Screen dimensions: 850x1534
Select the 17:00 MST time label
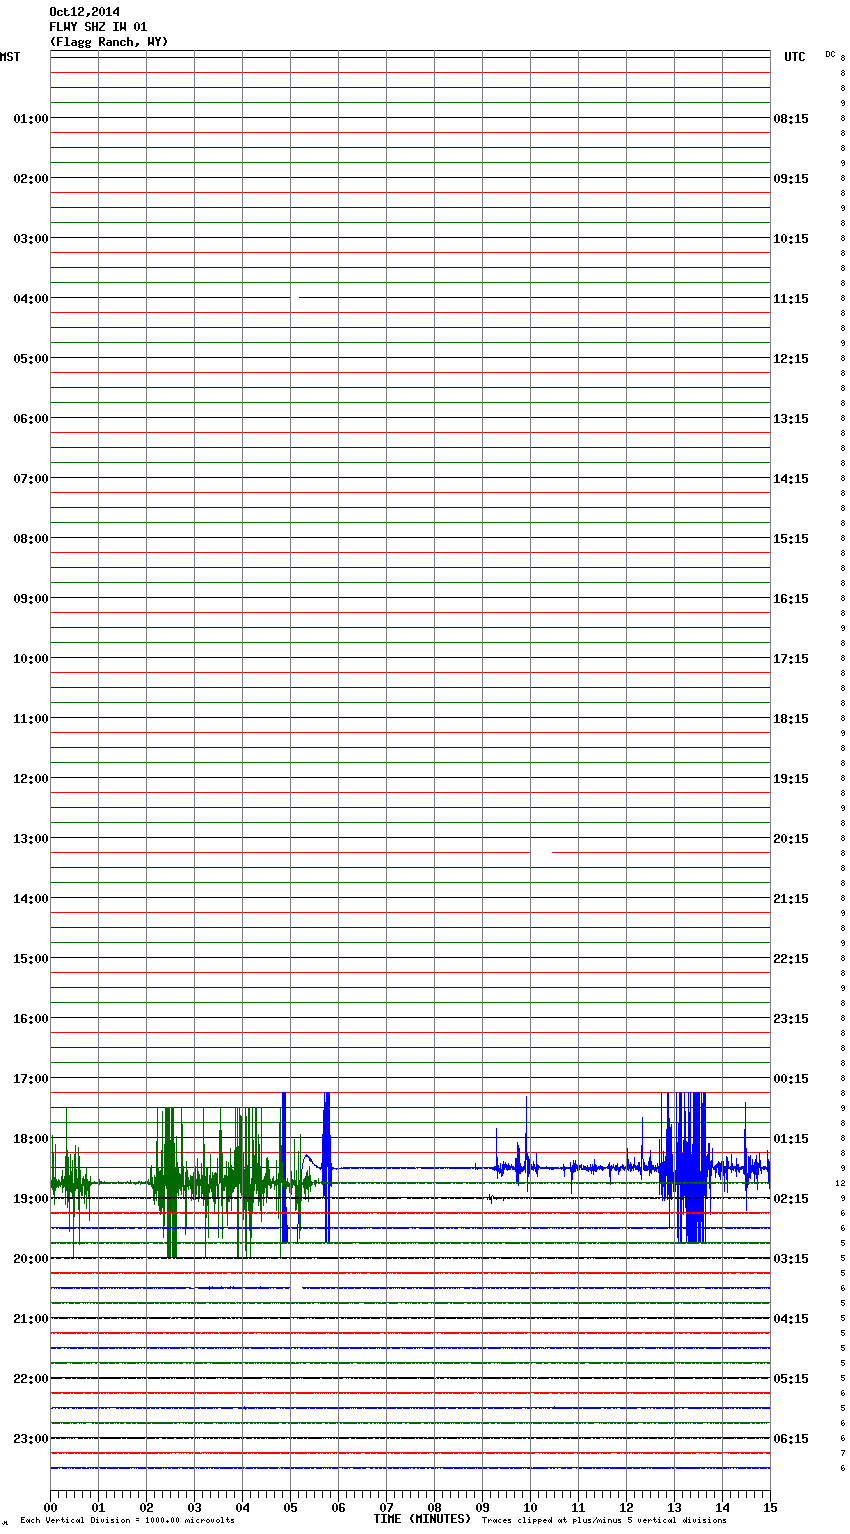(31, 1079)
